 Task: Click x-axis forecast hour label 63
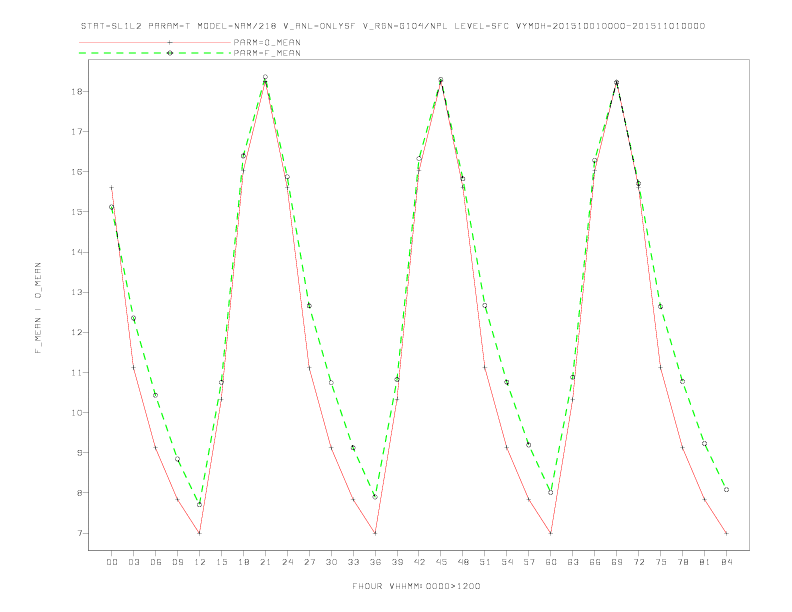point(573,562)
